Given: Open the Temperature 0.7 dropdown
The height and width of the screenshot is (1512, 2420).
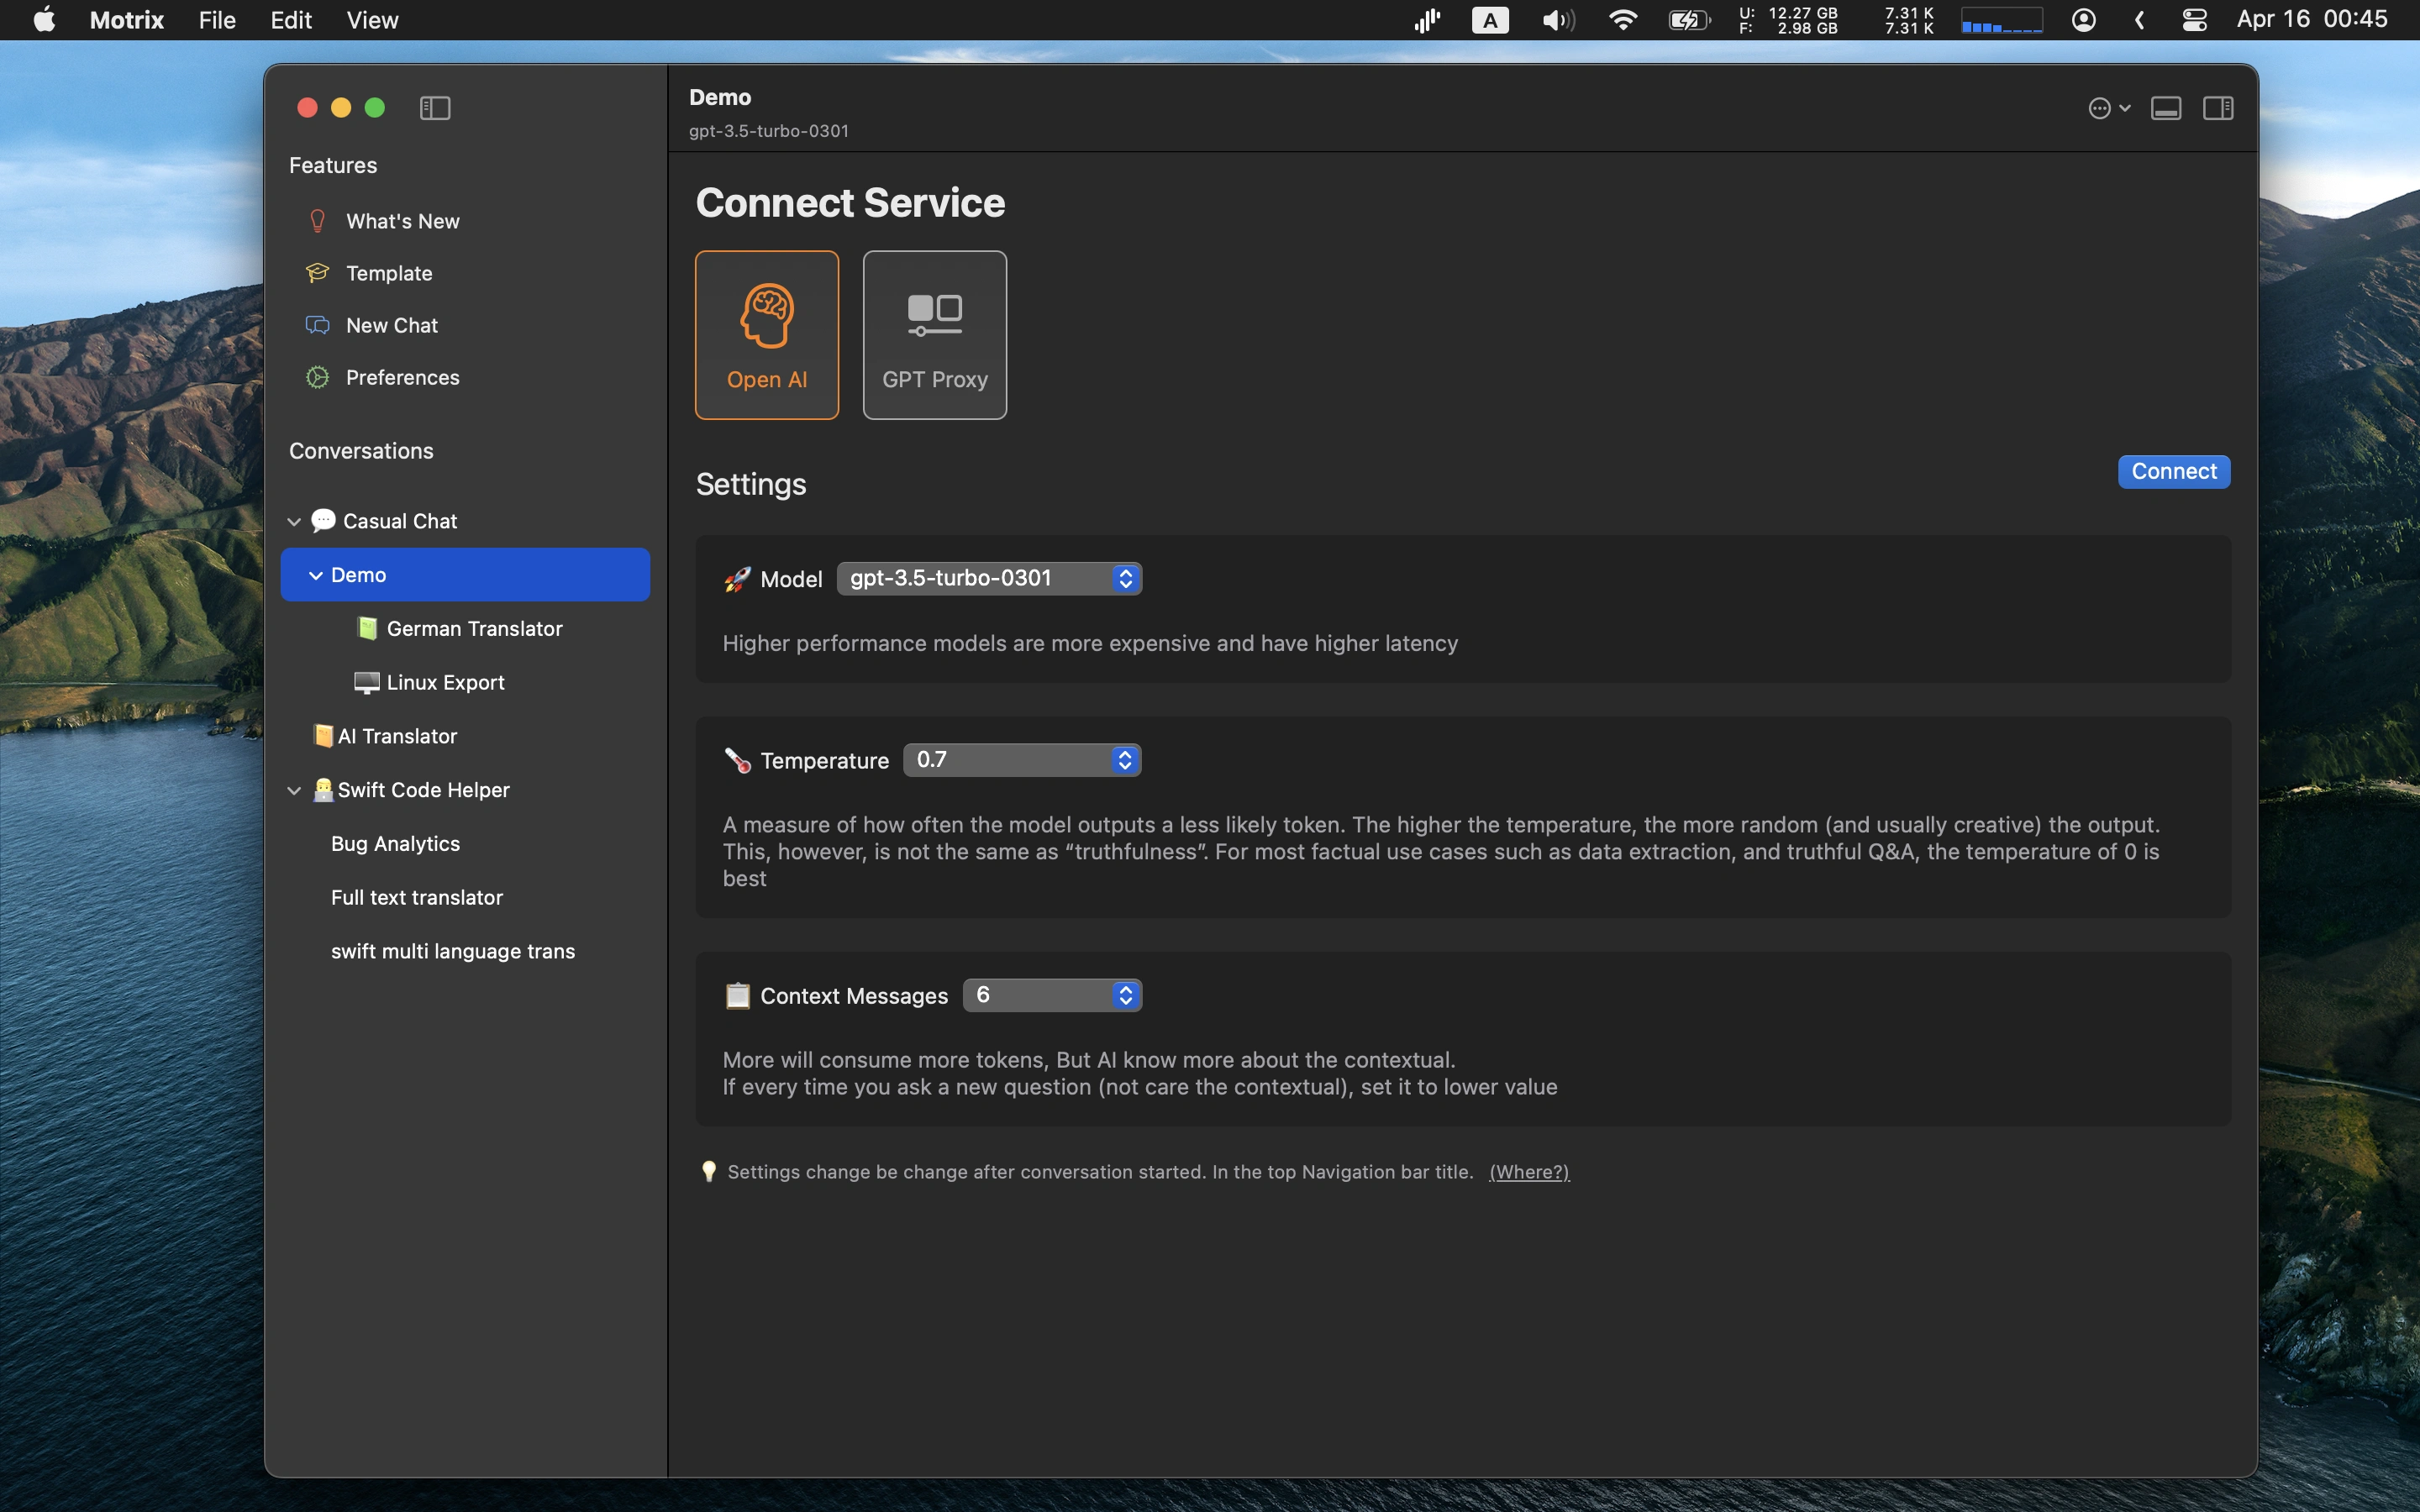Looking at the screenshot, I should click(1021, 760).
